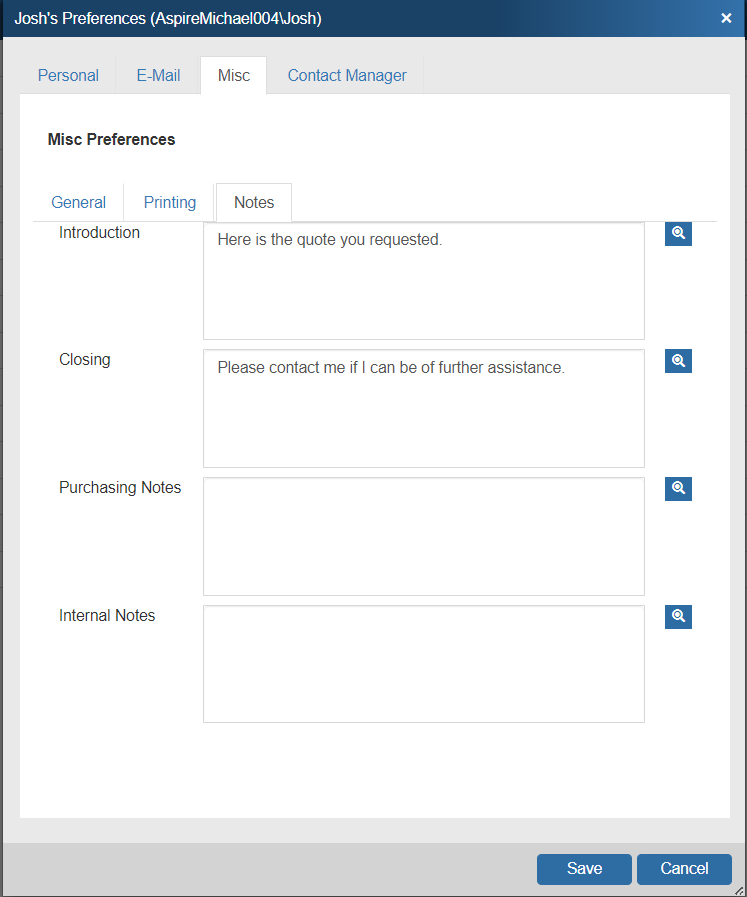Switch to the Personal tab
The width and height of the screenshot is (747, 897).
tap(68, 75)
